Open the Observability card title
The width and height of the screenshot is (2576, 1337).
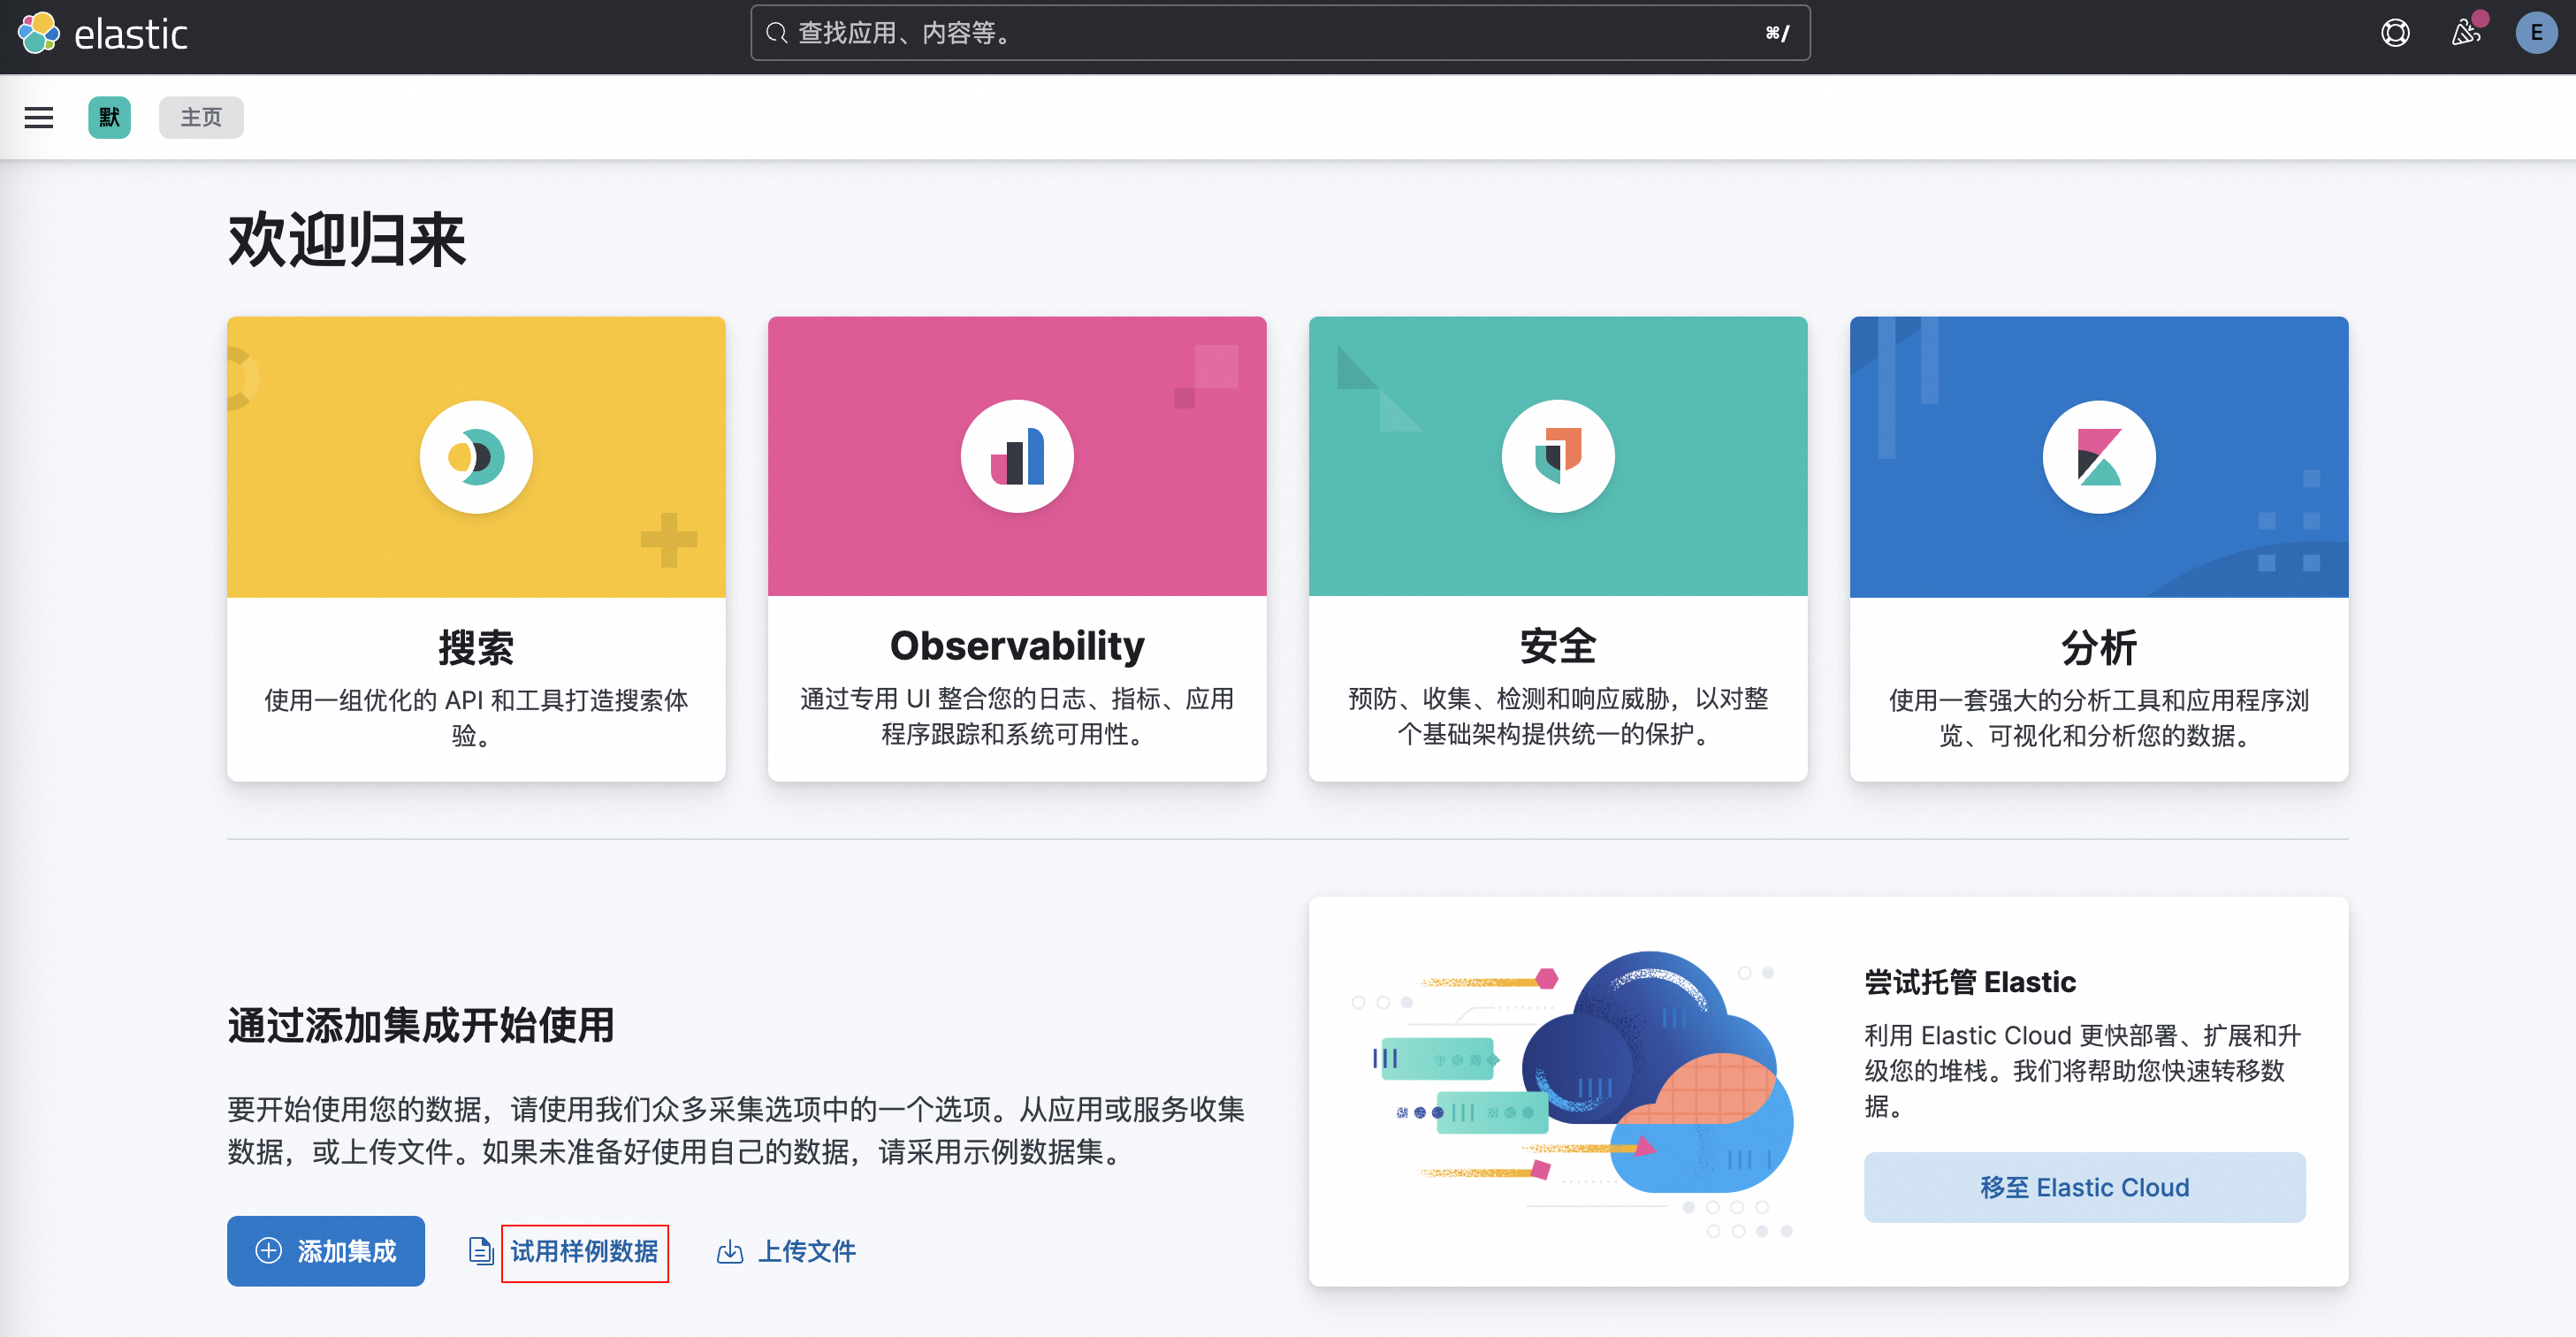[x=1017, y=646]
